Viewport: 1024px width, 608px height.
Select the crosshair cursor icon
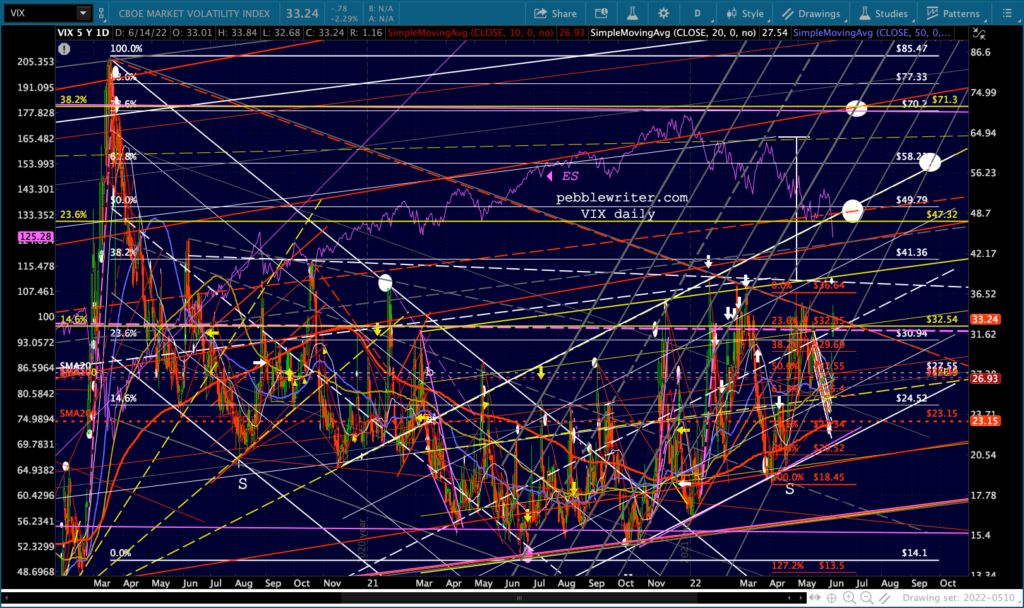point(832,598)
